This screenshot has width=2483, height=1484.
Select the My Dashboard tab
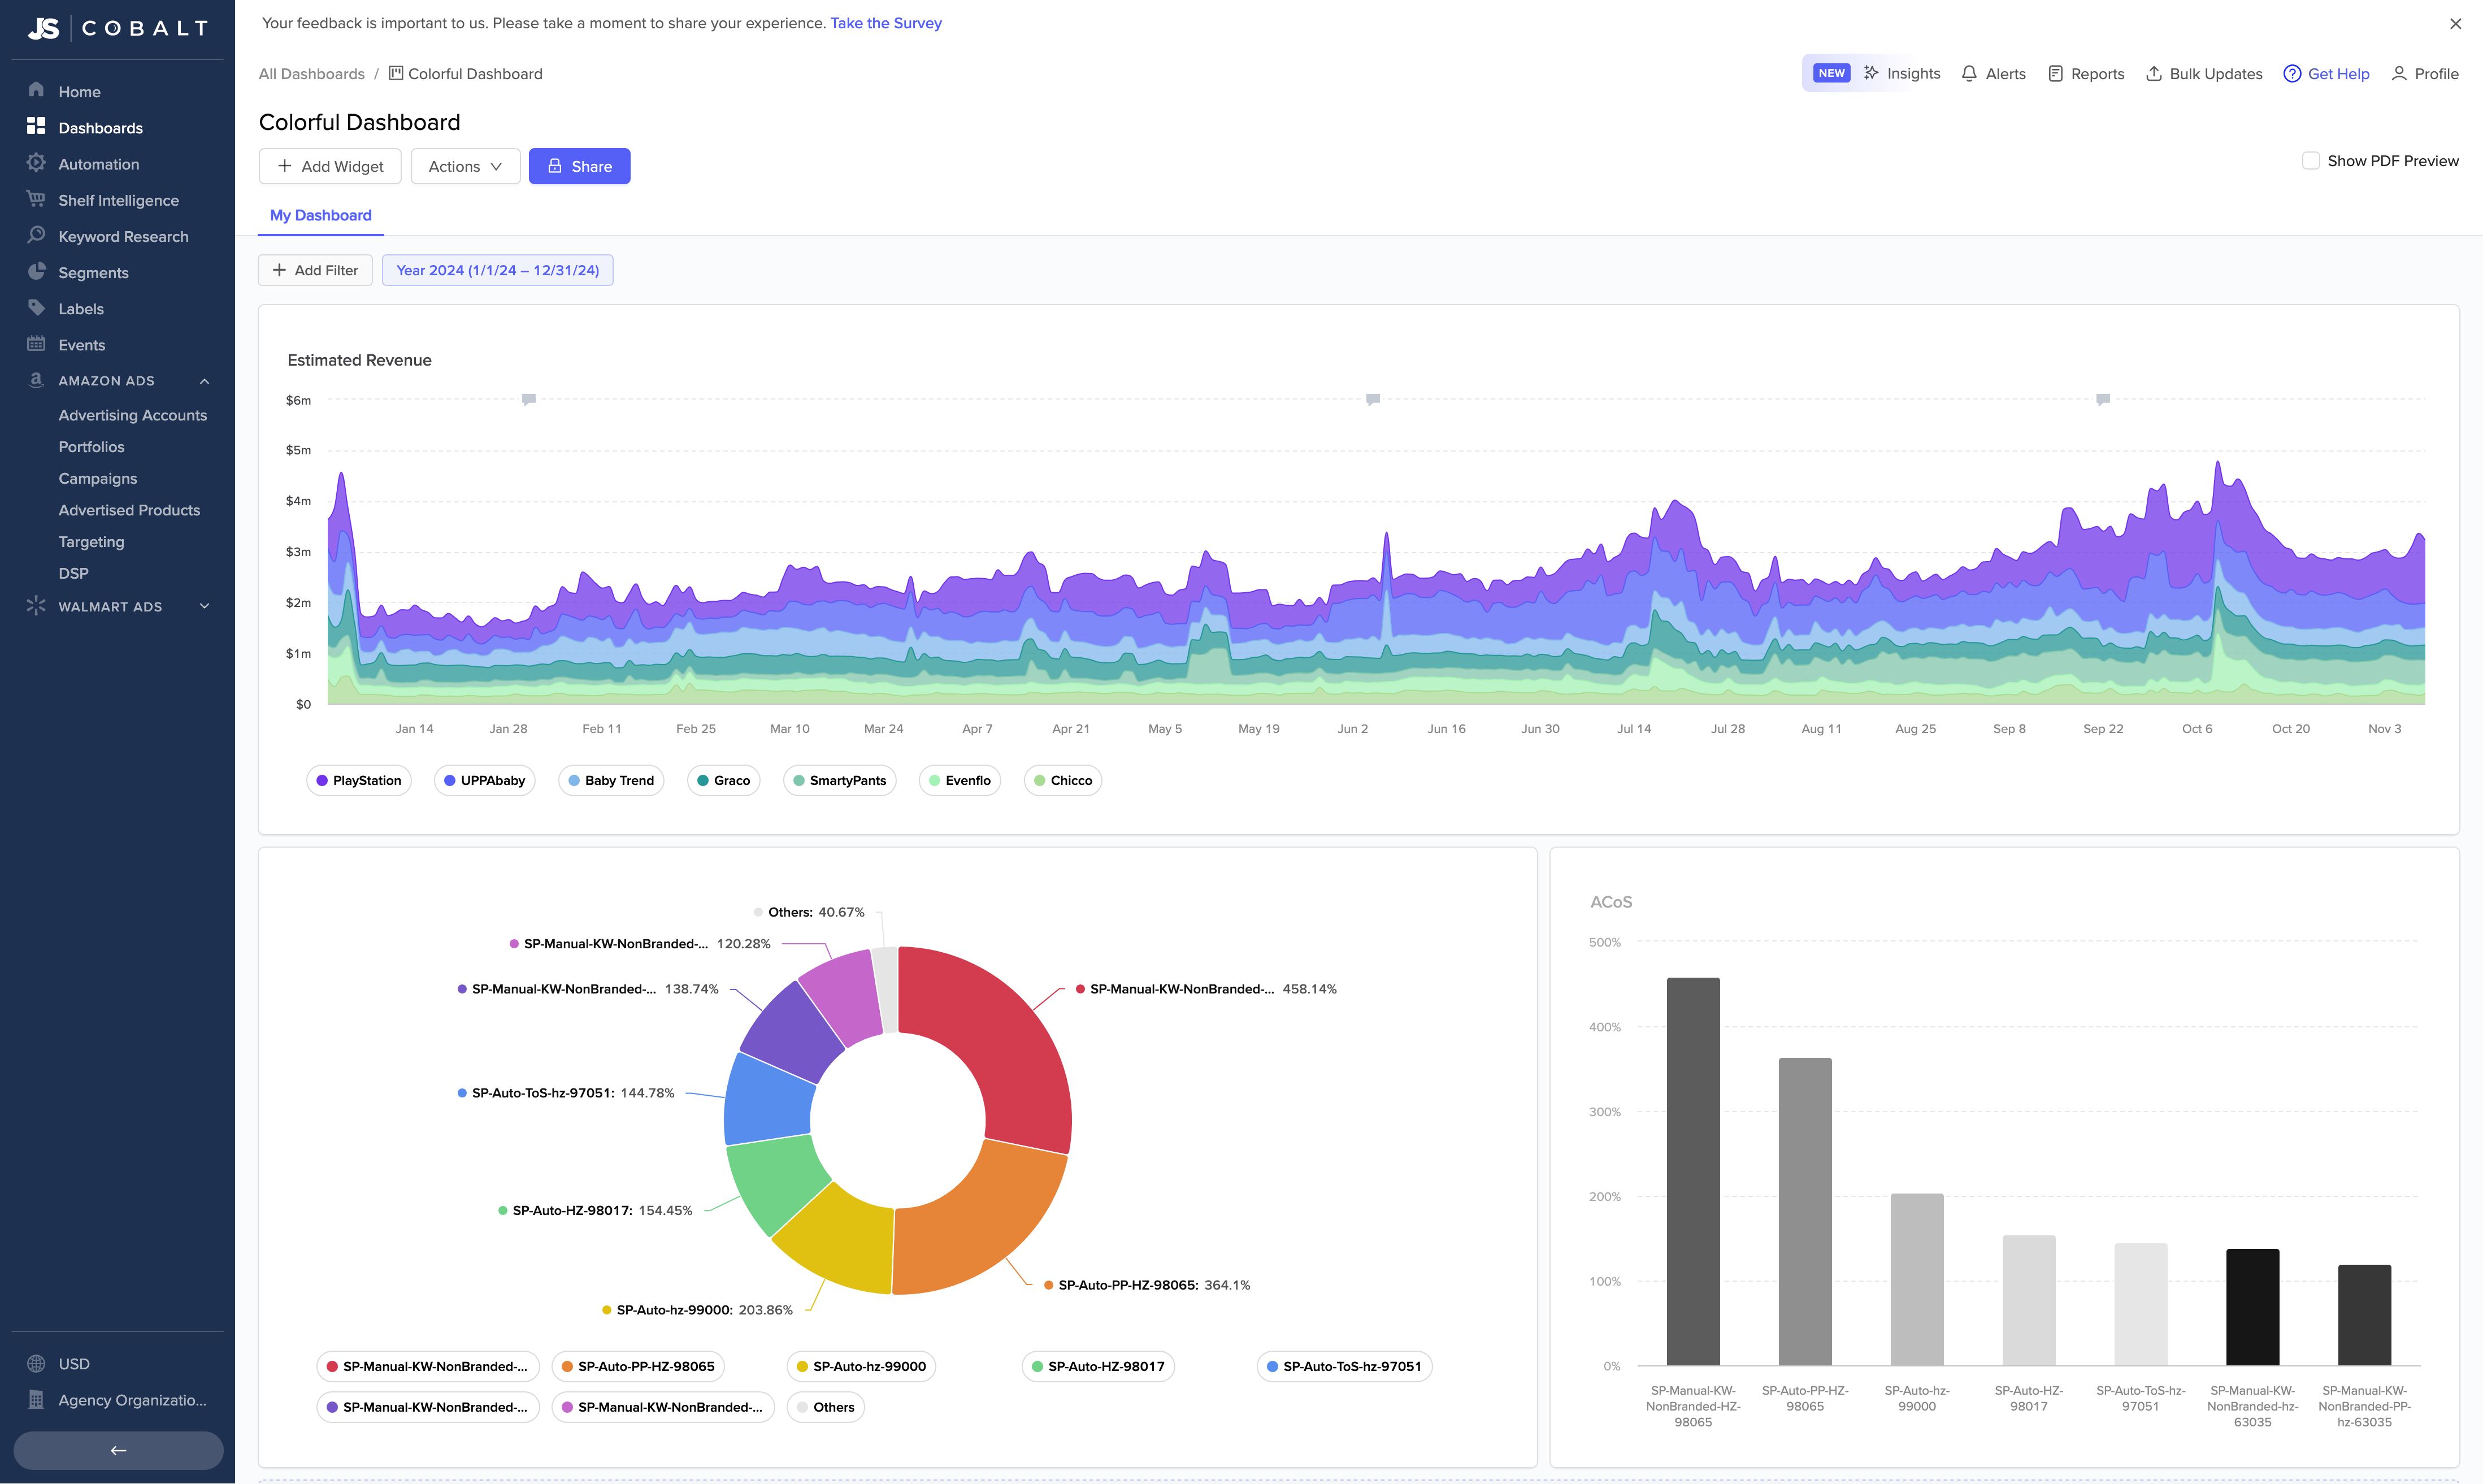tap(320, 215)
